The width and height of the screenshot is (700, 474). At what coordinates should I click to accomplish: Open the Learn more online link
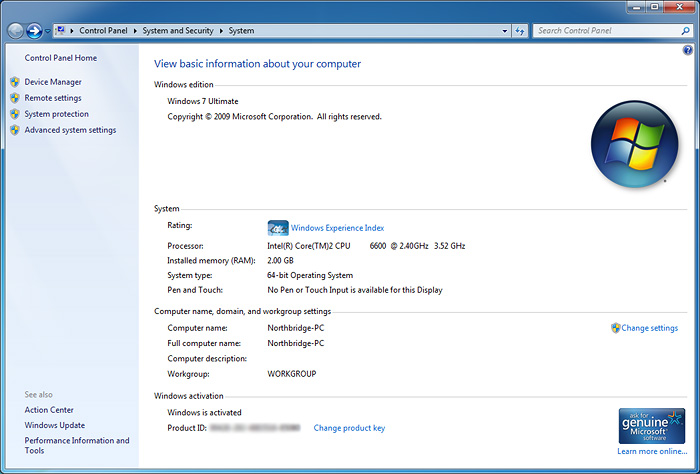(652, 451)
